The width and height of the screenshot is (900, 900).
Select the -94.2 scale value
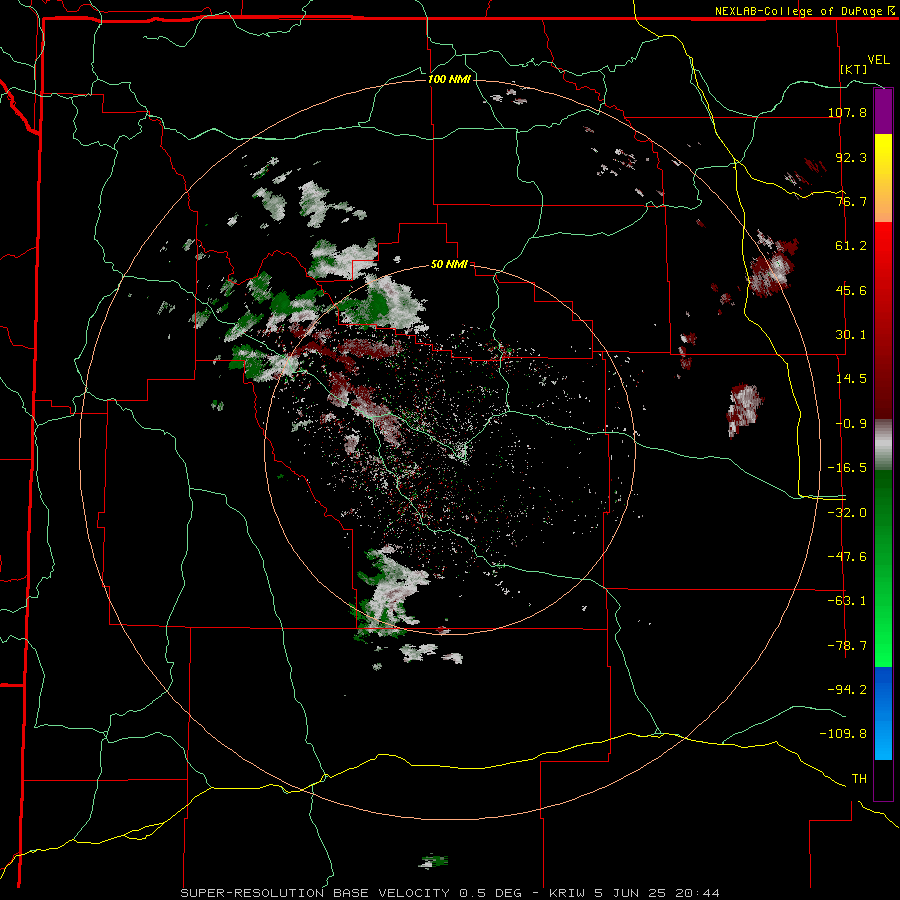(847, 689)
